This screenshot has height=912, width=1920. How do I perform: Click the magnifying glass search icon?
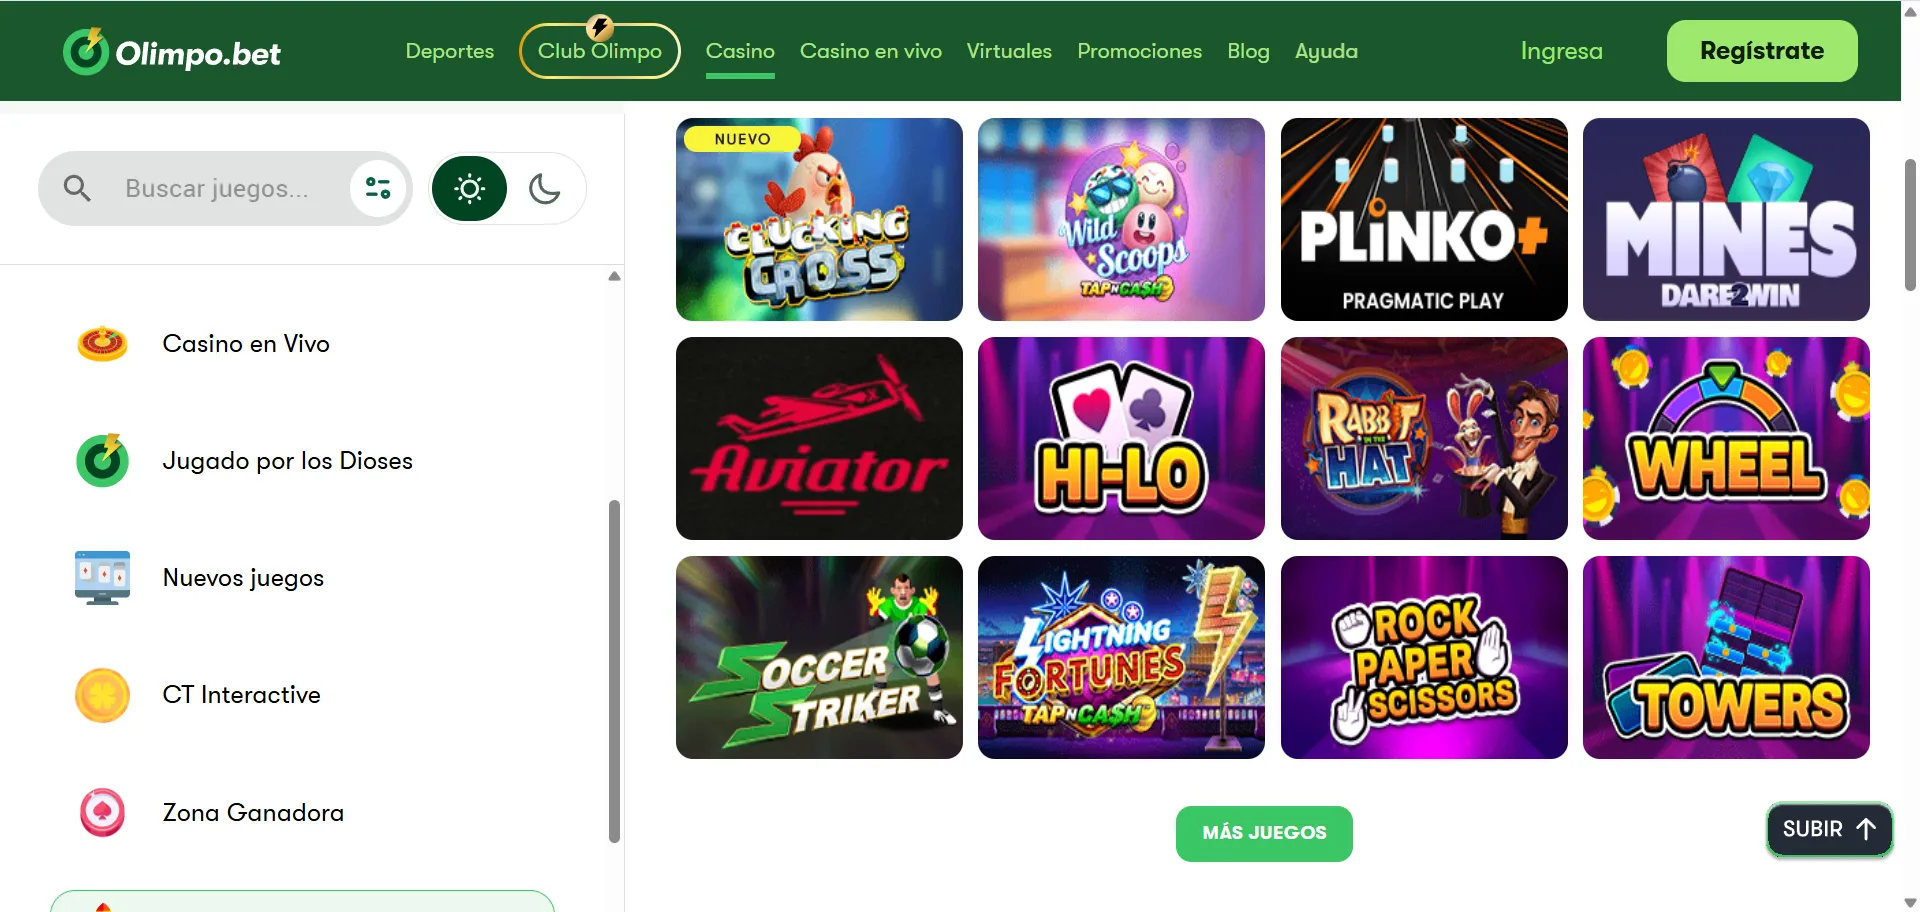(77, 188)
